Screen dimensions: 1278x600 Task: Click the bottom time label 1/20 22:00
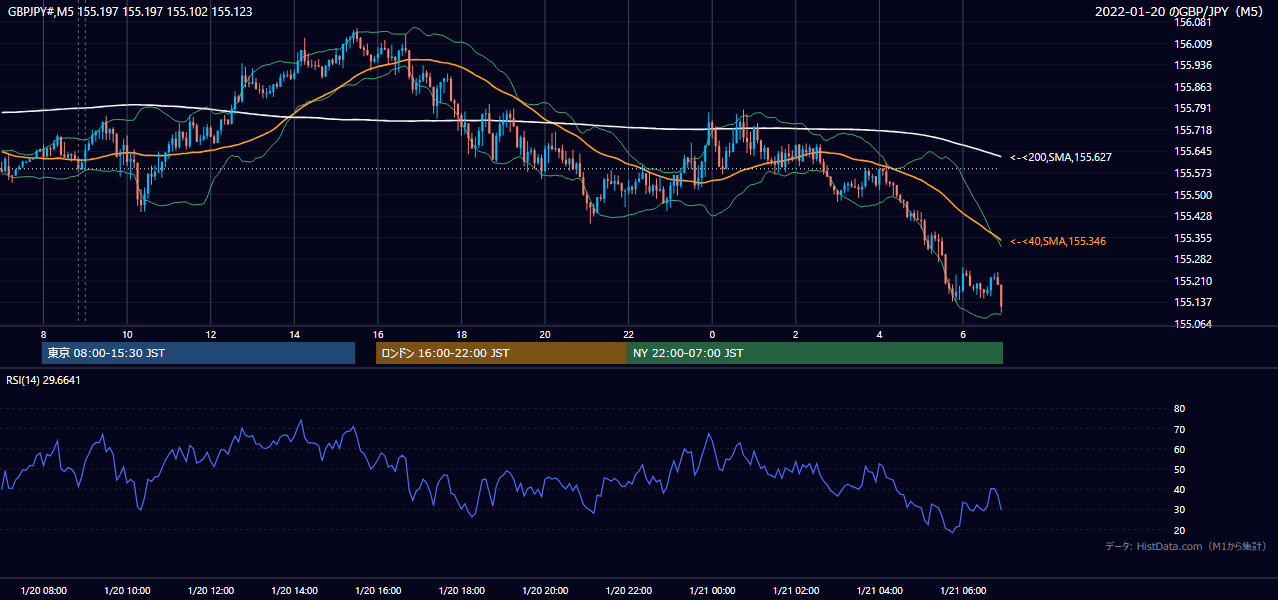[628, 591]
